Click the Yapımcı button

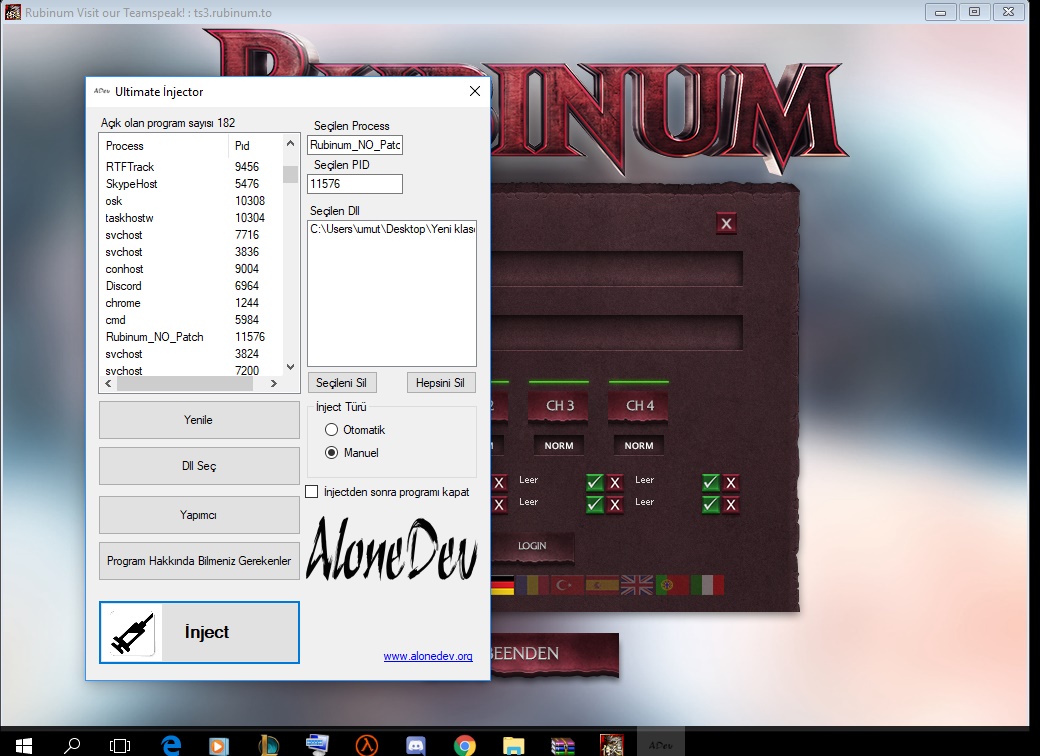click(199, 515)
